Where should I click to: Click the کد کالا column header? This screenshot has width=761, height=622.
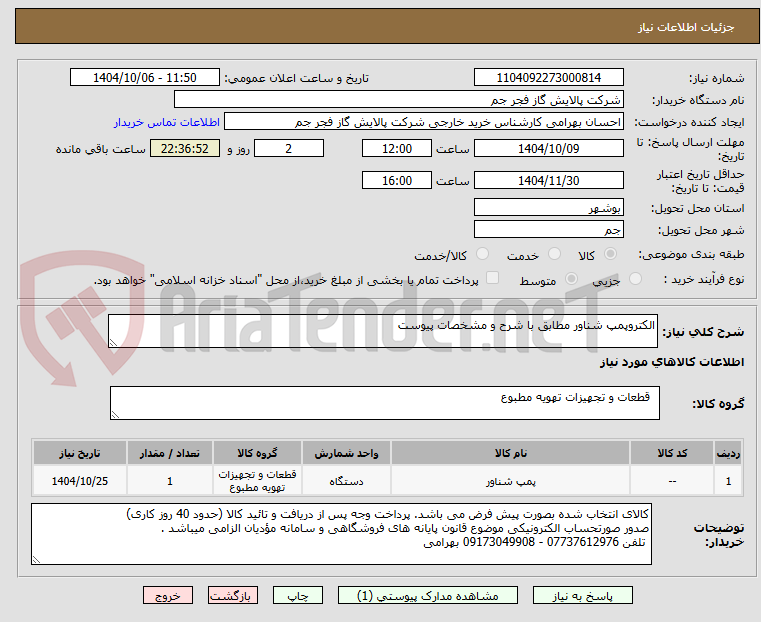672,453
